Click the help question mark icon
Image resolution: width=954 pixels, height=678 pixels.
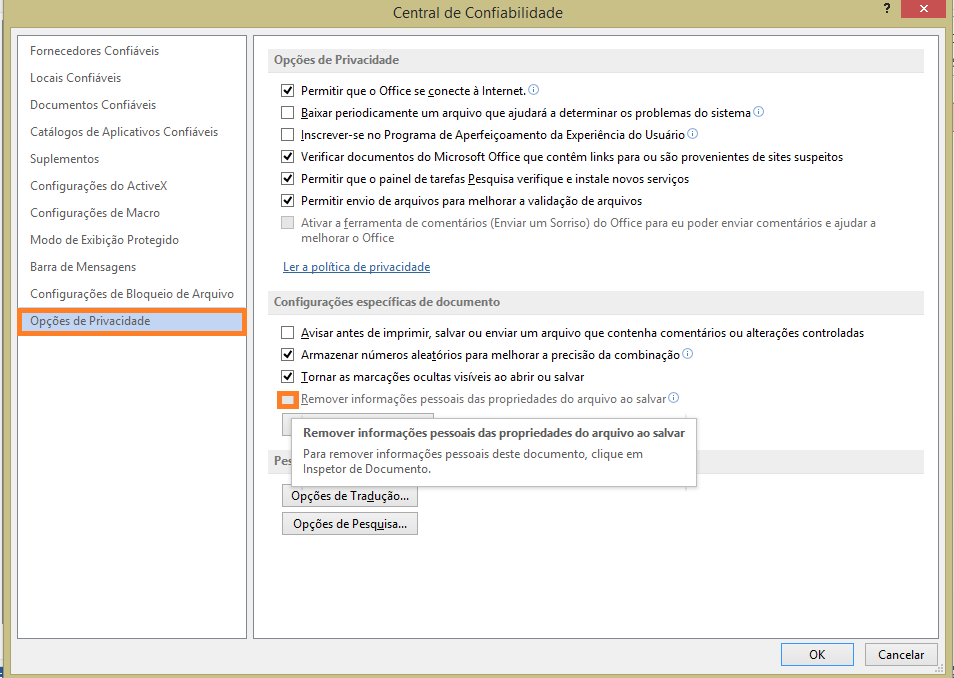[x=887, y=9]
